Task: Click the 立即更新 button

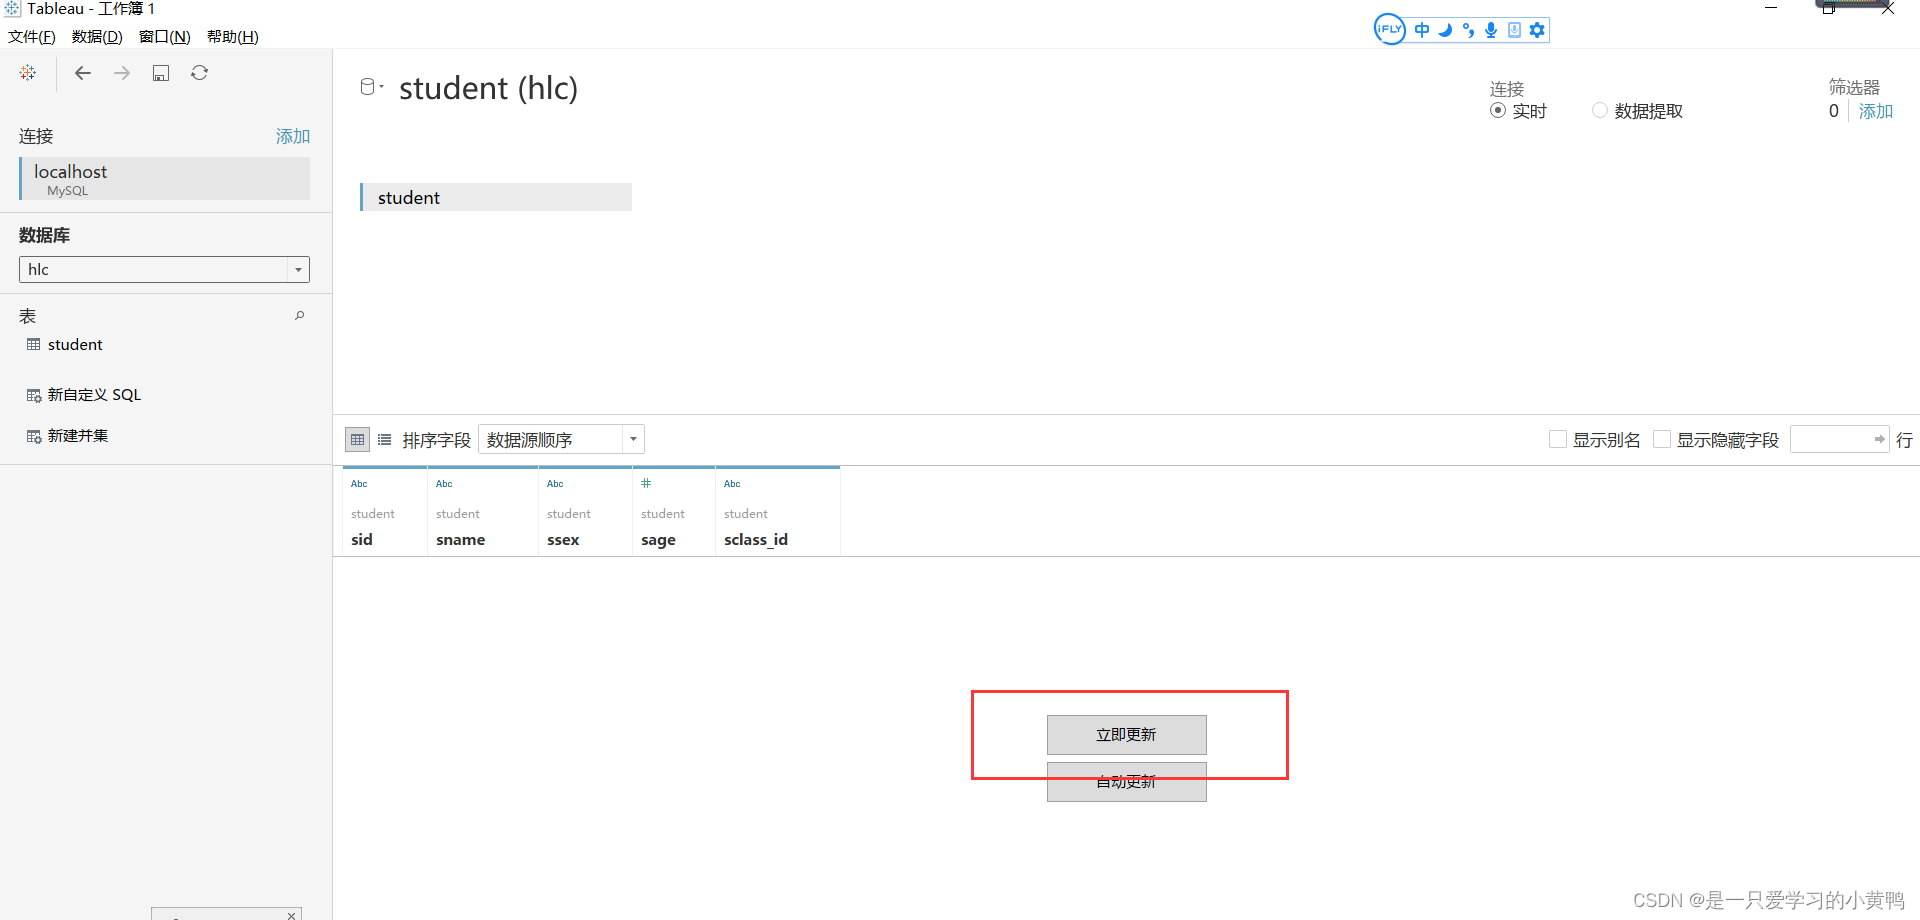Action: [1126, 734]
